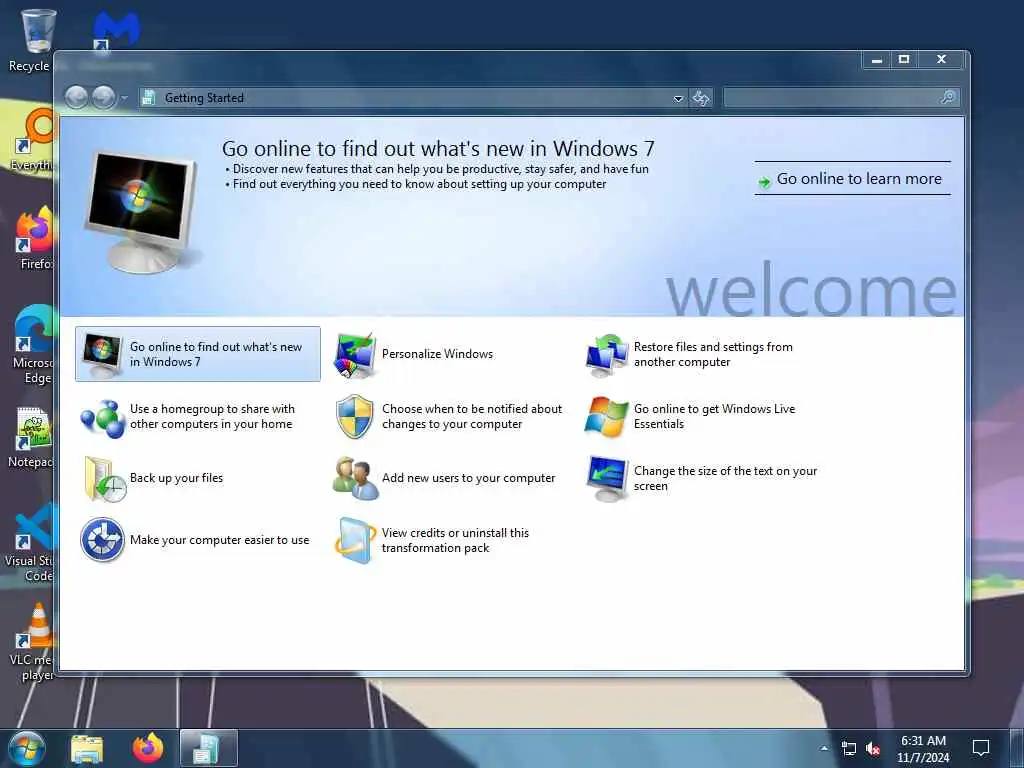The image size is (1024, 768).
Task: Click the Back navigation arrow button
Action: 76,98
